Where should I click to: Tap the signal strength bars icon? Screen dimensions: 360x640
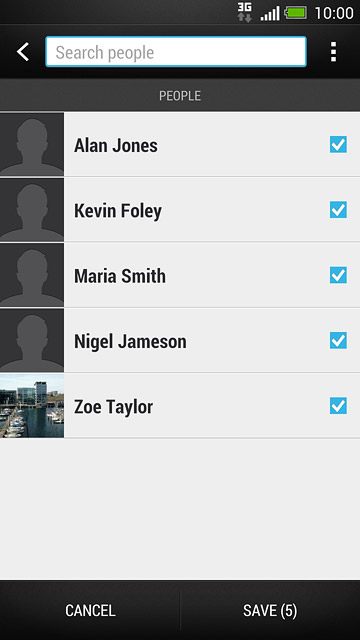pyautogui.click(x=270, y=13)
